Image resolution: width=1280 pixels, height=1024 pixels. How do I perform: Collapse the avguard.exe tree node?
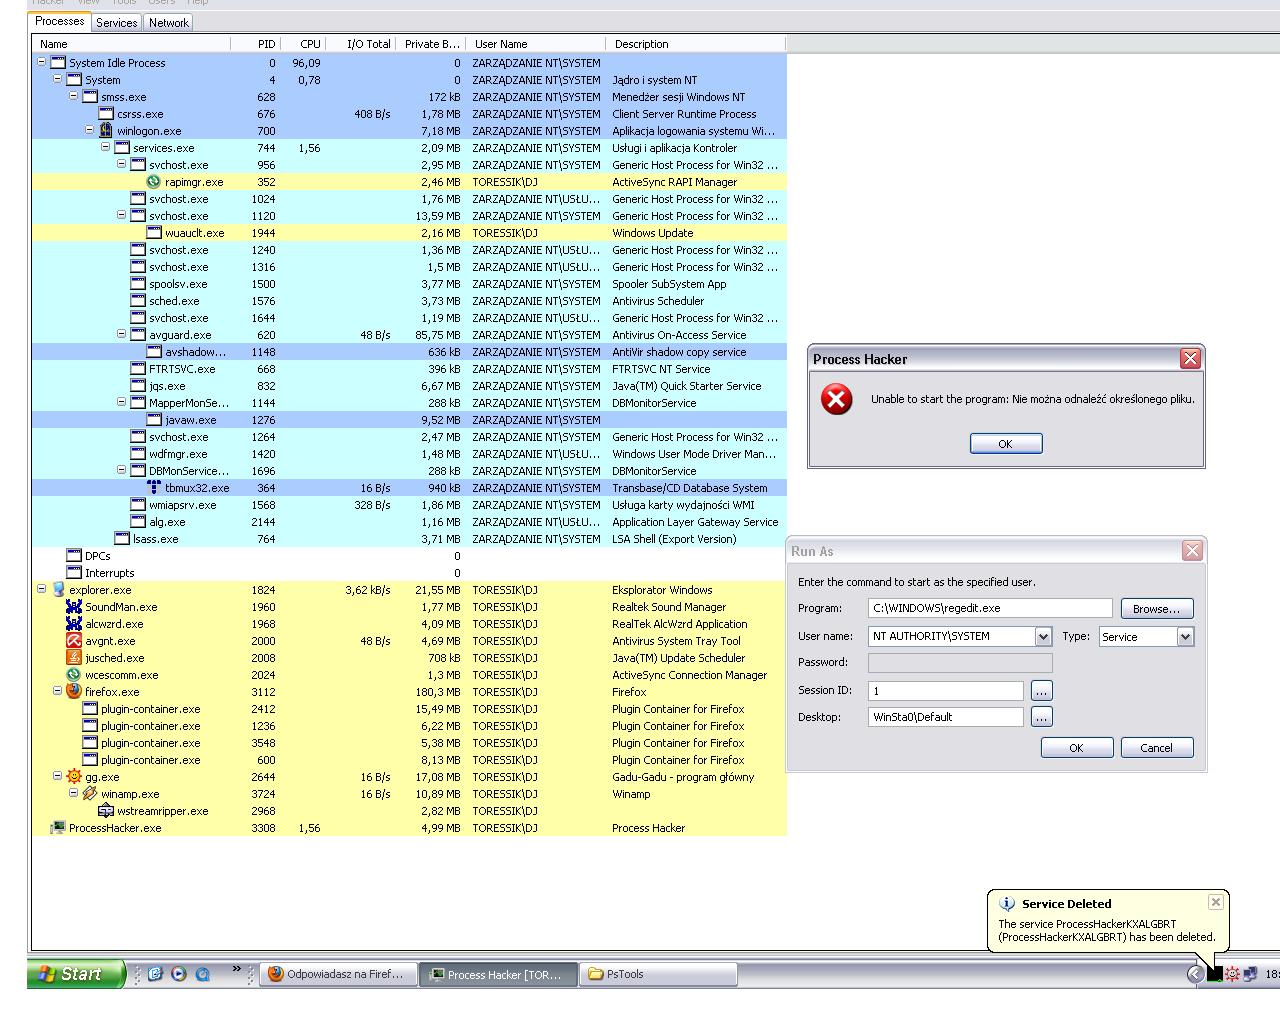pos(121,334)
